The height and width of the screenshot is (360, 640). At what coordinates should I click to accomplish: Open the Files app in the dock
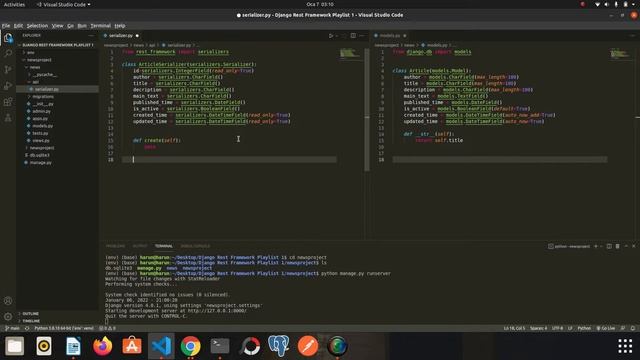[15, 346]
